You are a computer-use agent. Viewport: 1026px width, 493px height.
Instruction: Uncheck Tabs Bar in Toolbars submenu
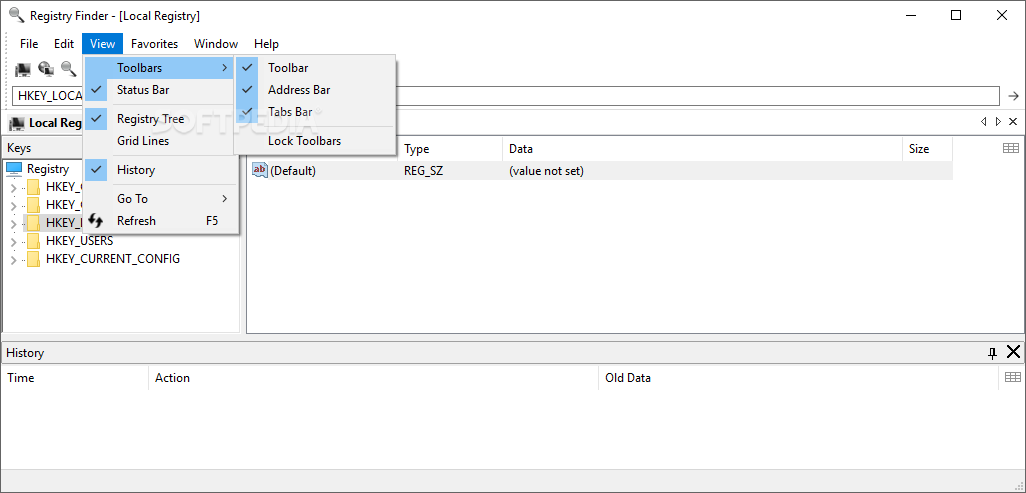[315, 112]
